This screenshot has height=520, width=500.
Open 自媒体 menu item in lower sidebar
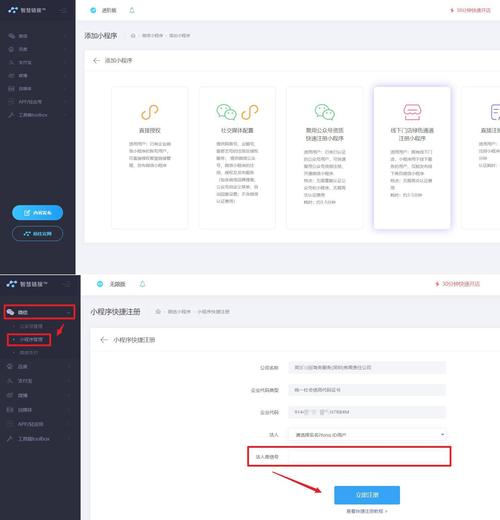(x=25, y=410)
